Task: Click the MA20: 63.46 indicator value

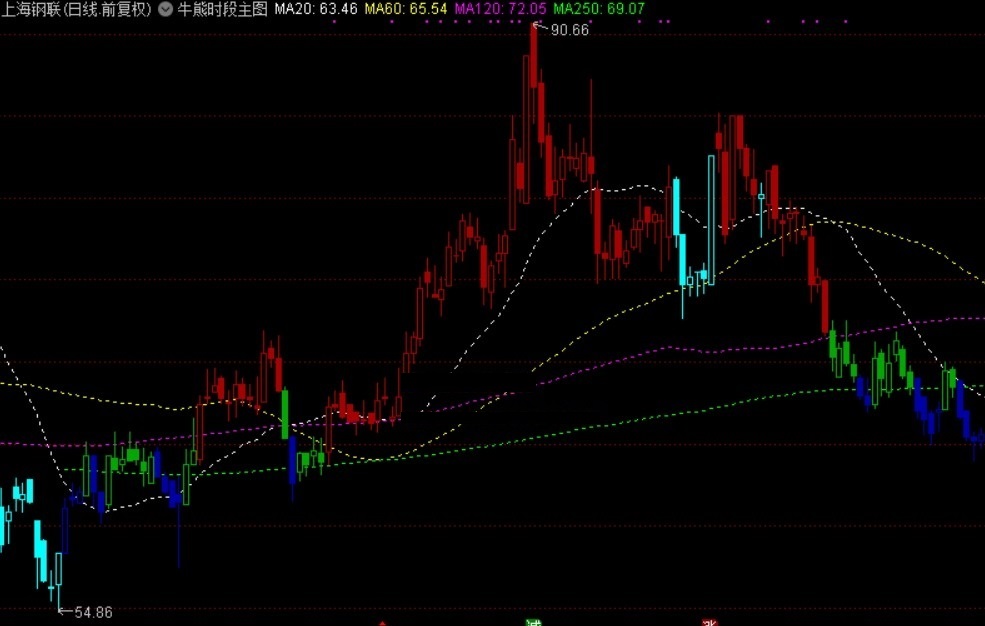Action: [x=316, y=9]
